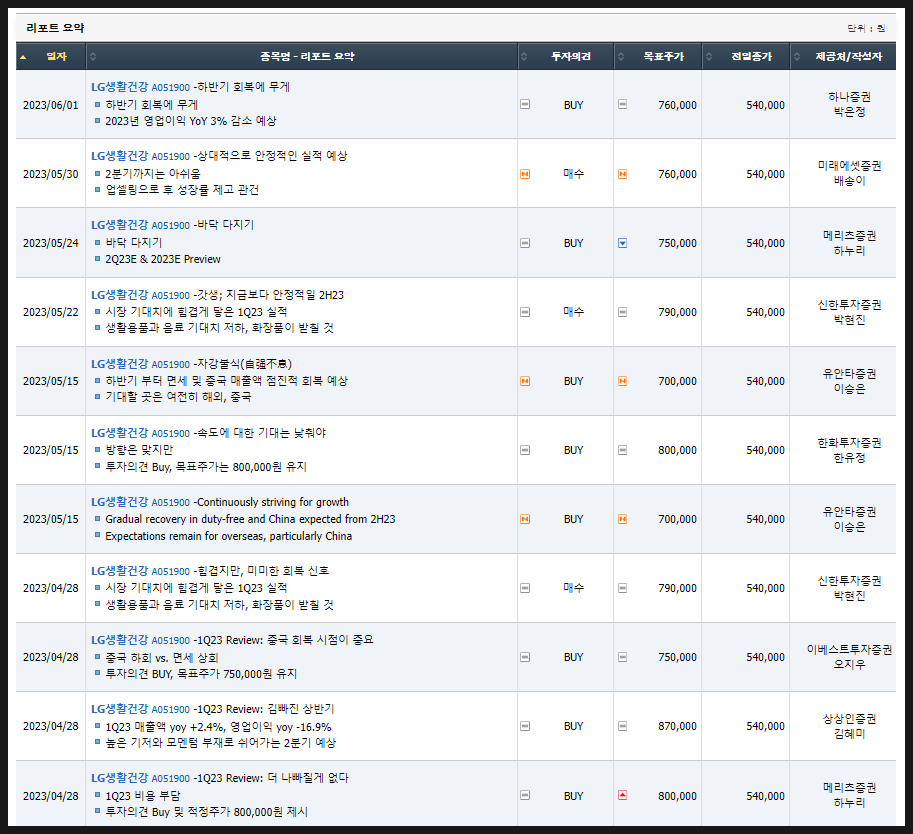This screenshot has height=834, width=913.
Task: Click the 매수 opinion in 미래에셋증권 row
Action: (x=574, y=174)
